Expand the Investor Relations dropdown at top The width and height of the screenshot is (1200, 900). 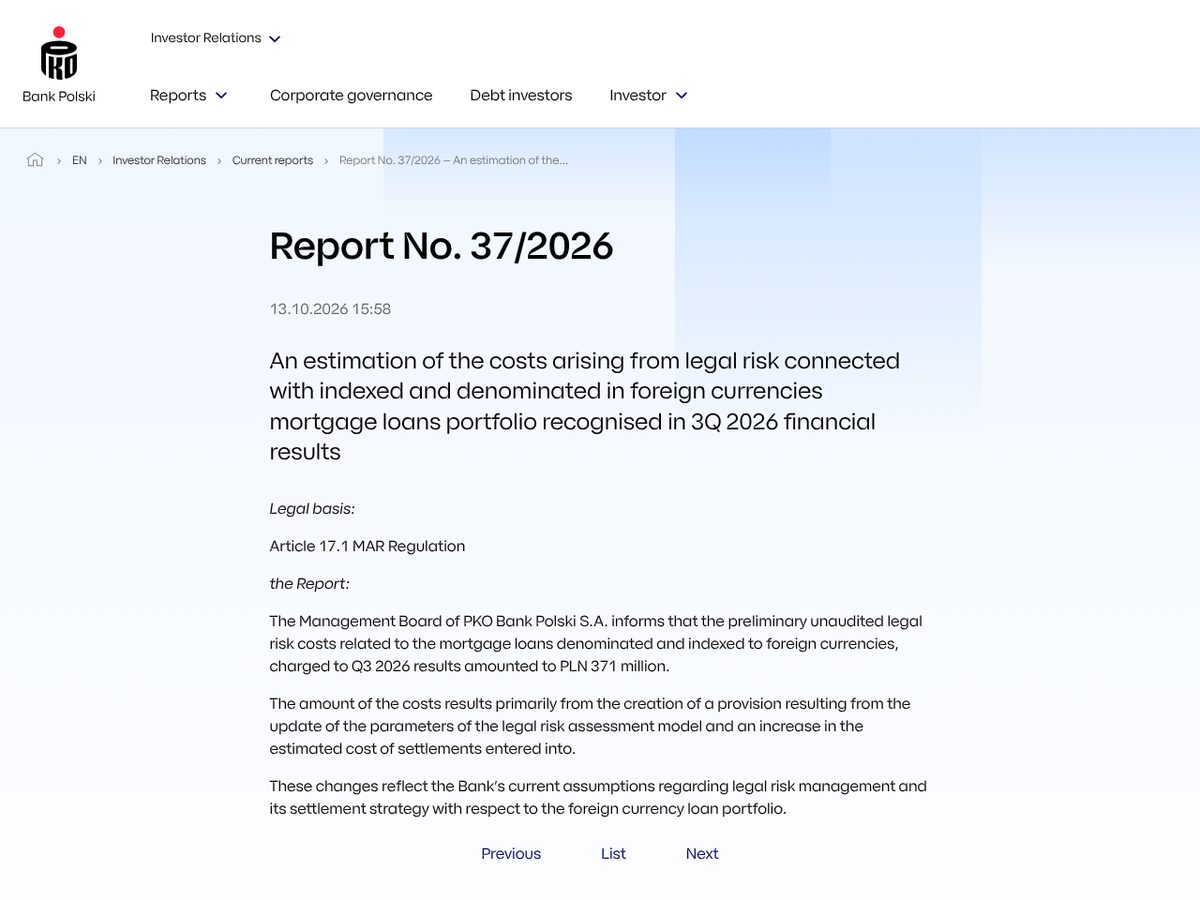(x=216, y=38)
